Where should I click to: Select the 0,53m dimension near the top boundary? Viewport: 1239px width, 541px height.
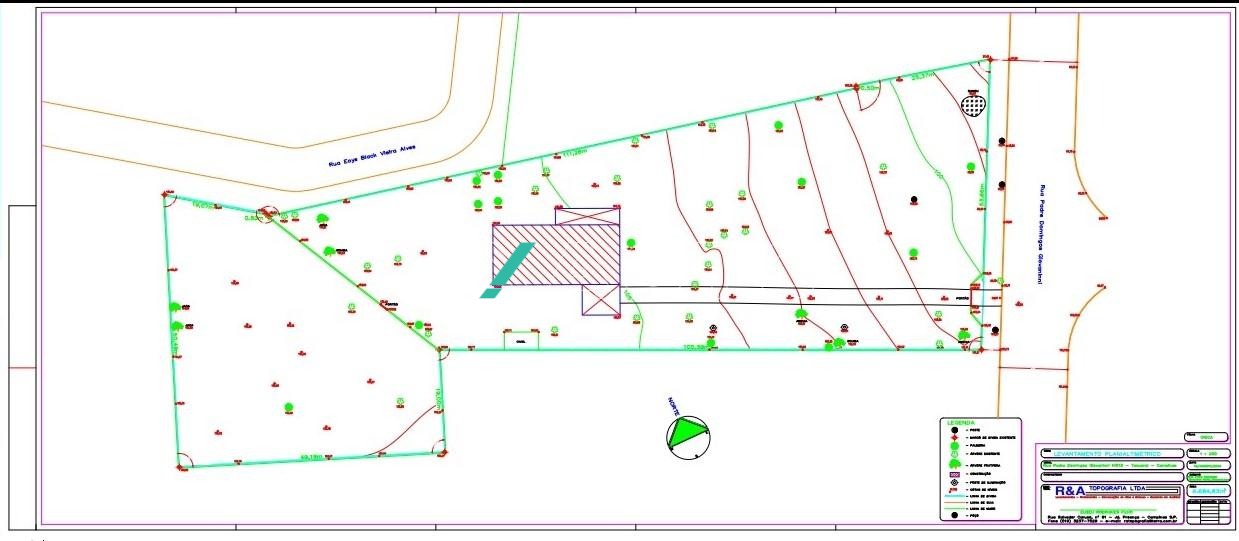tap(868, 88)
